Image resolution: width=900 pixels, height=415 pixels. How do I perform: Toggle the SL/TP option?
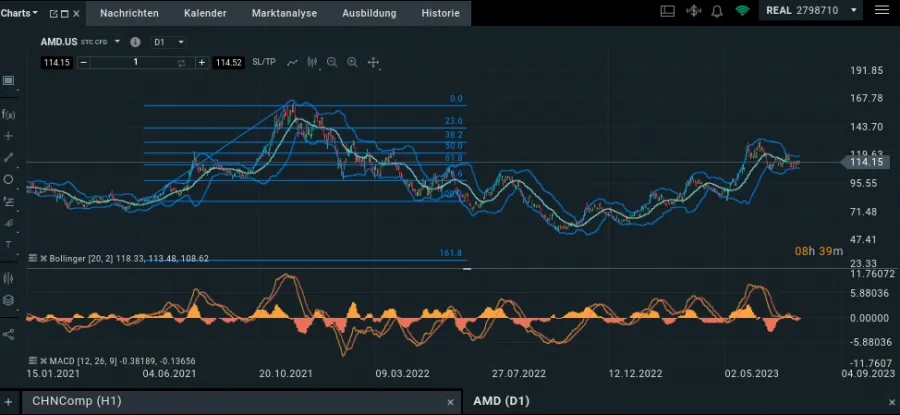point(264,62)
